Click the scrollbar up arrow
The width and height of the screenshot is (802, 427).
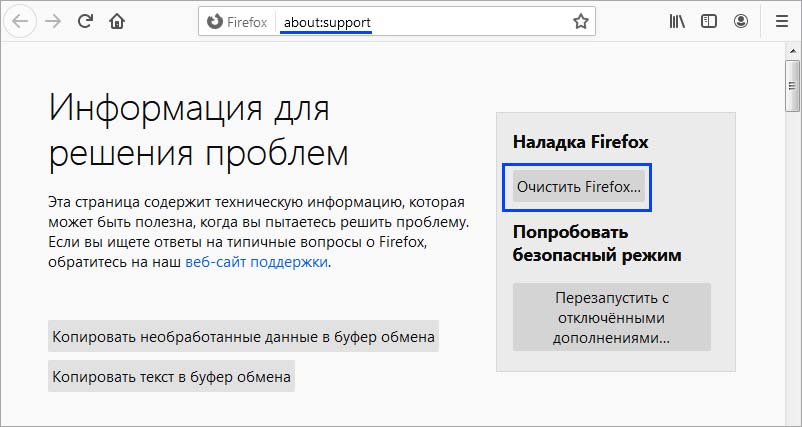click(793, 51)
